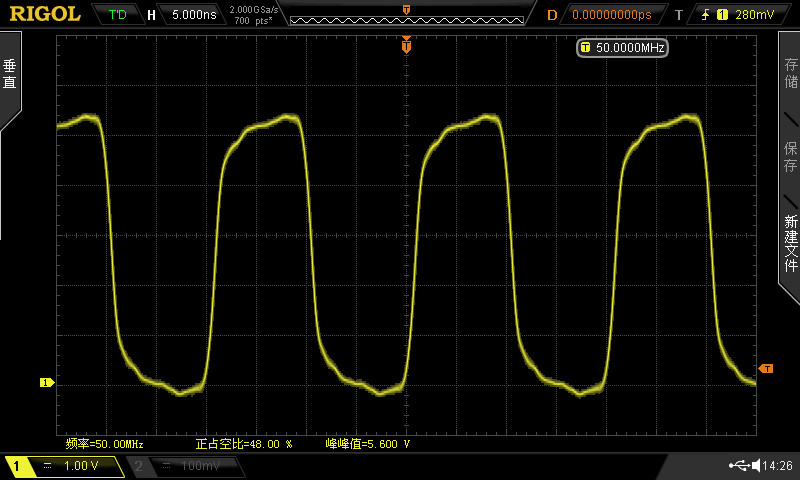Click the 频率=50.00MHz measurement
This screenshot has width=800, height=480.
pyautogui.click(x=105, y=444)
